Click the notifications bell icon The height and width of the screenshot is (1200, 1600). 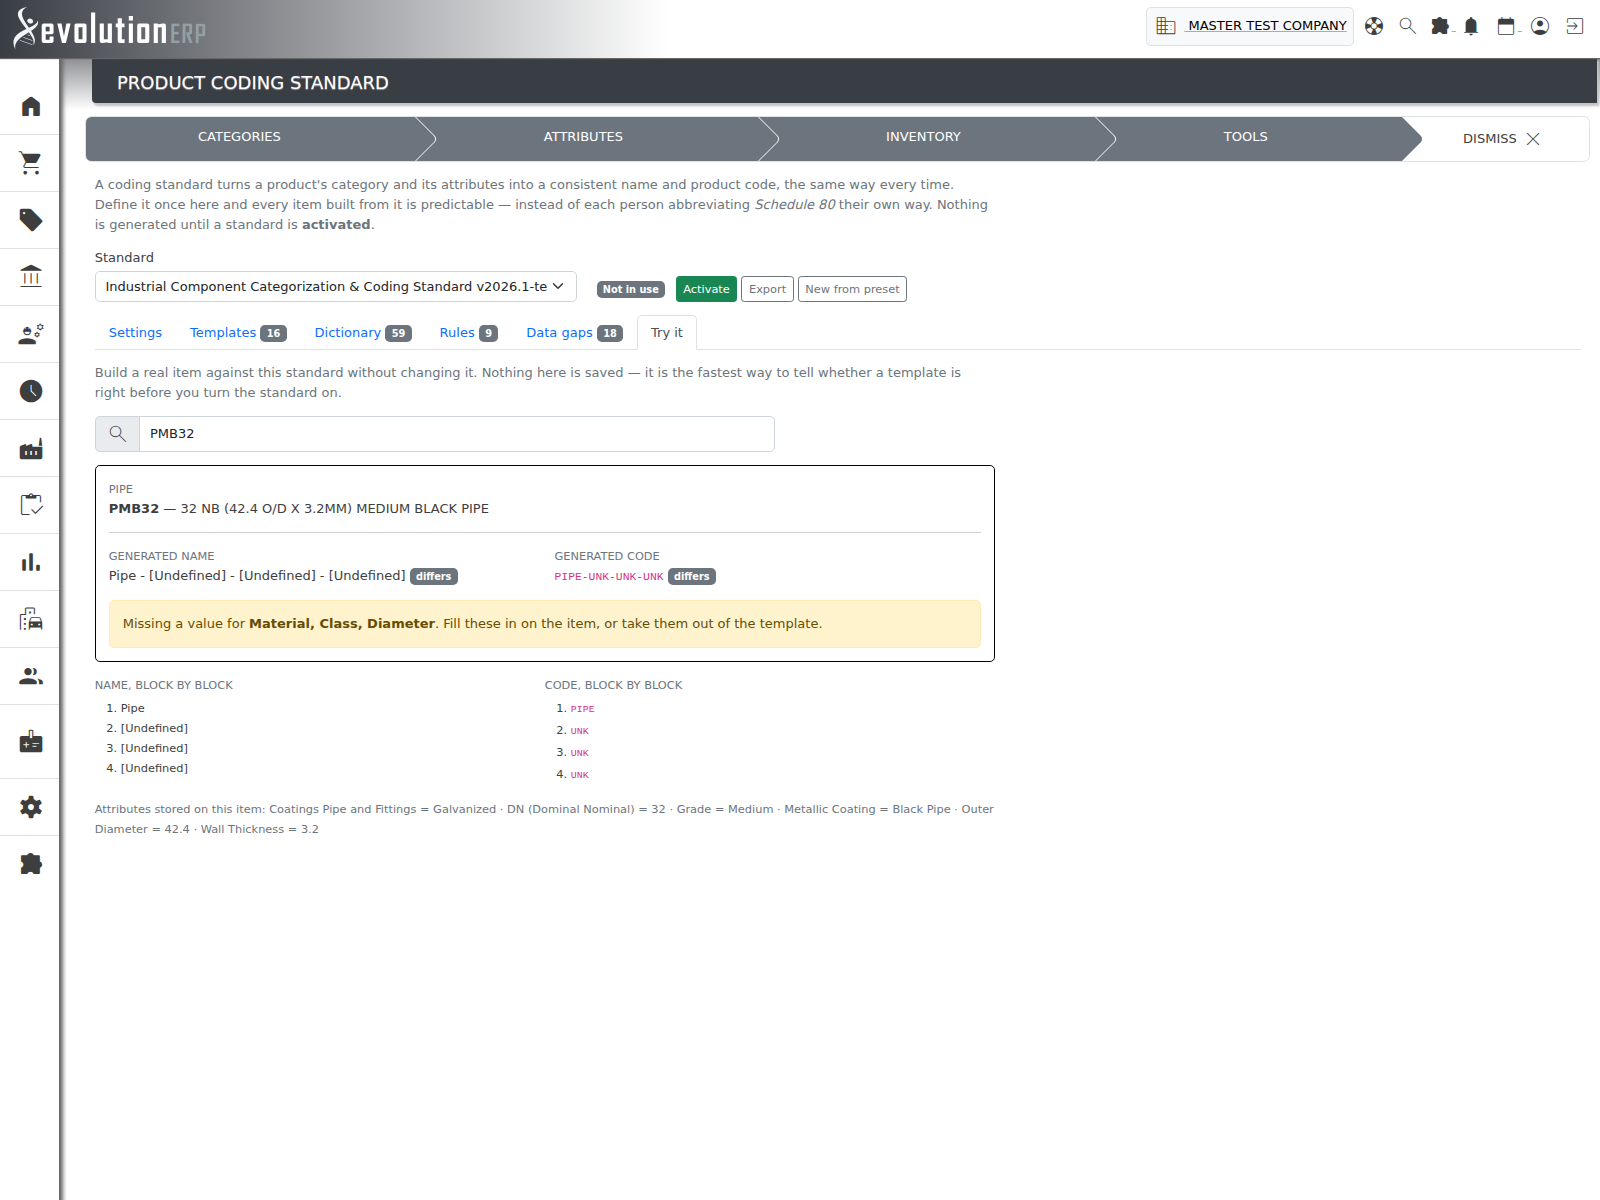[1471, 26]
